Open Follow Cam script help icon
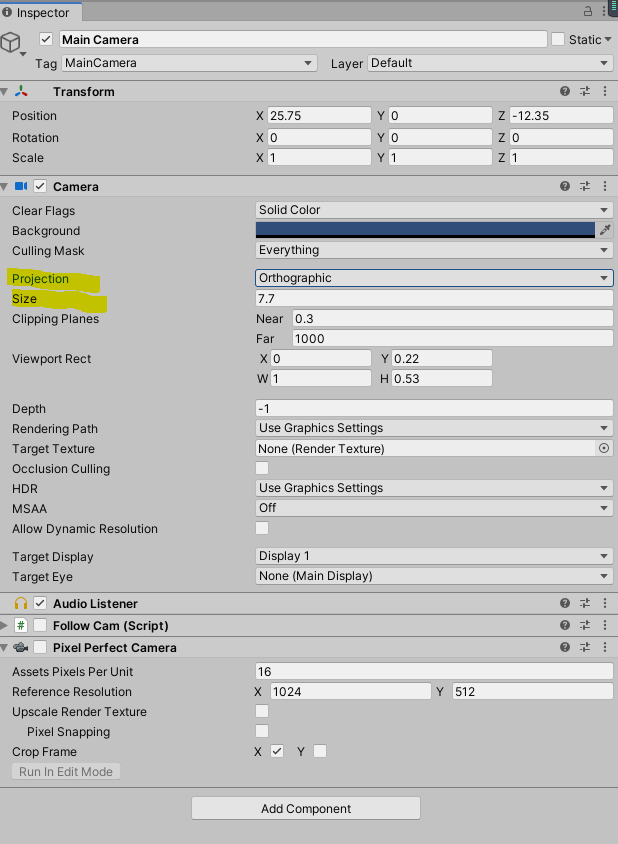 click(x=565, y=625)
